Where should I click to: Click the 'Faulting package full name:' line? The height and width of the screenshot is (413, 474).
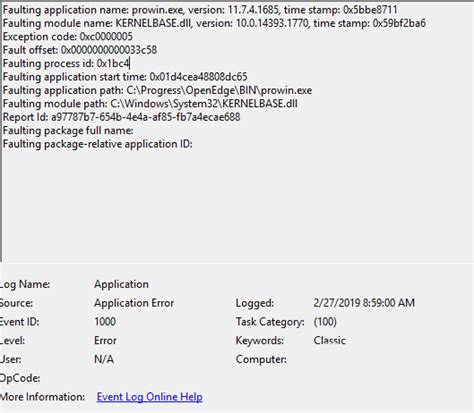coord(68,131)
